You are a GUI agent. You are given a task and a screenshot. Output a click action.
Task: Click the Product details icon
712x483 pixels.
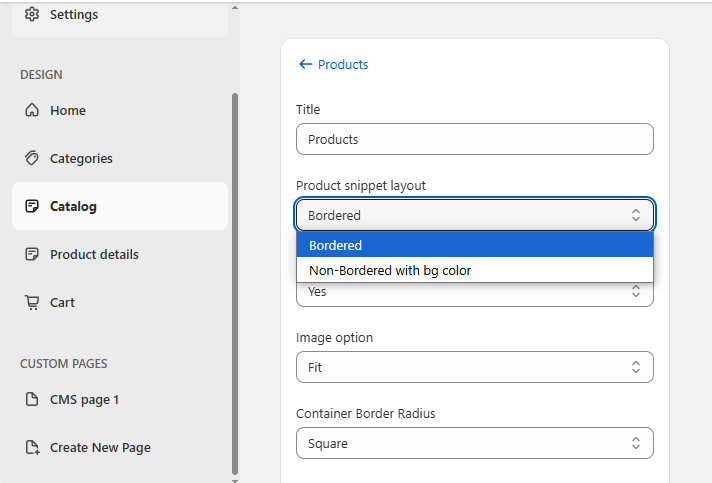(32, 254)
